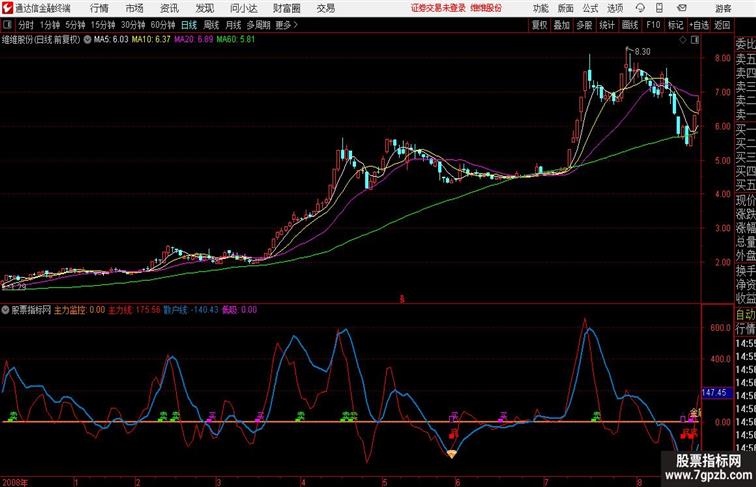Open the 公式 menu
Viewport: 756px width, 487px height.
point(590,8)
